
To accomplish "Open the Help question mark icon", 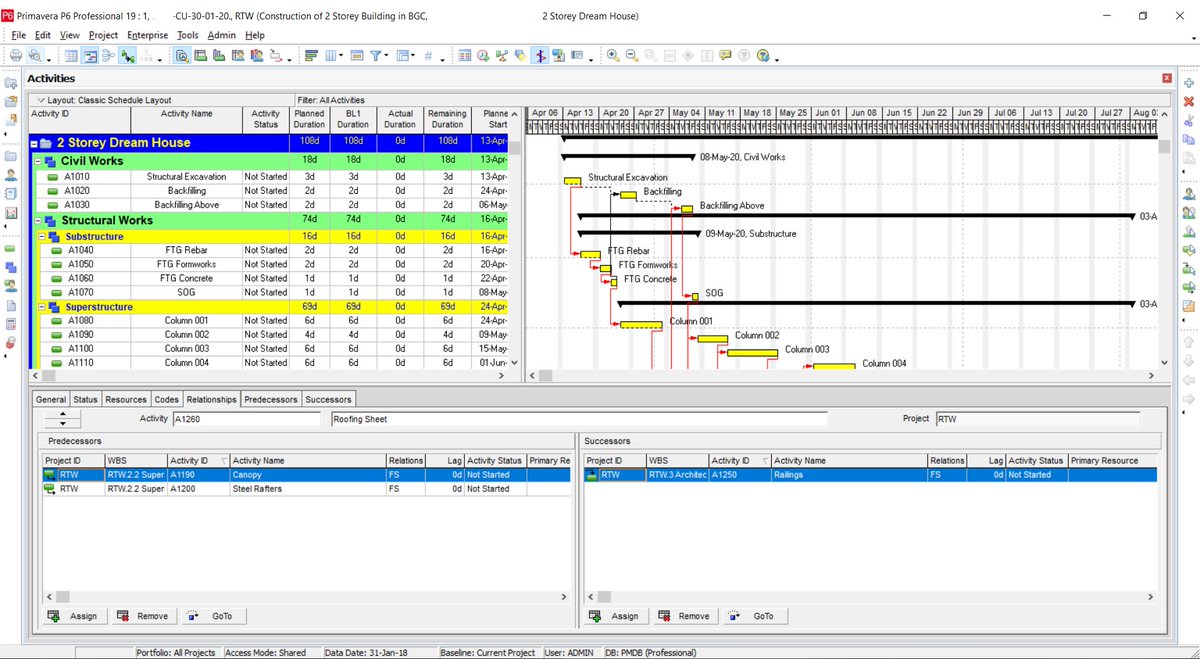I will (763, 56).
